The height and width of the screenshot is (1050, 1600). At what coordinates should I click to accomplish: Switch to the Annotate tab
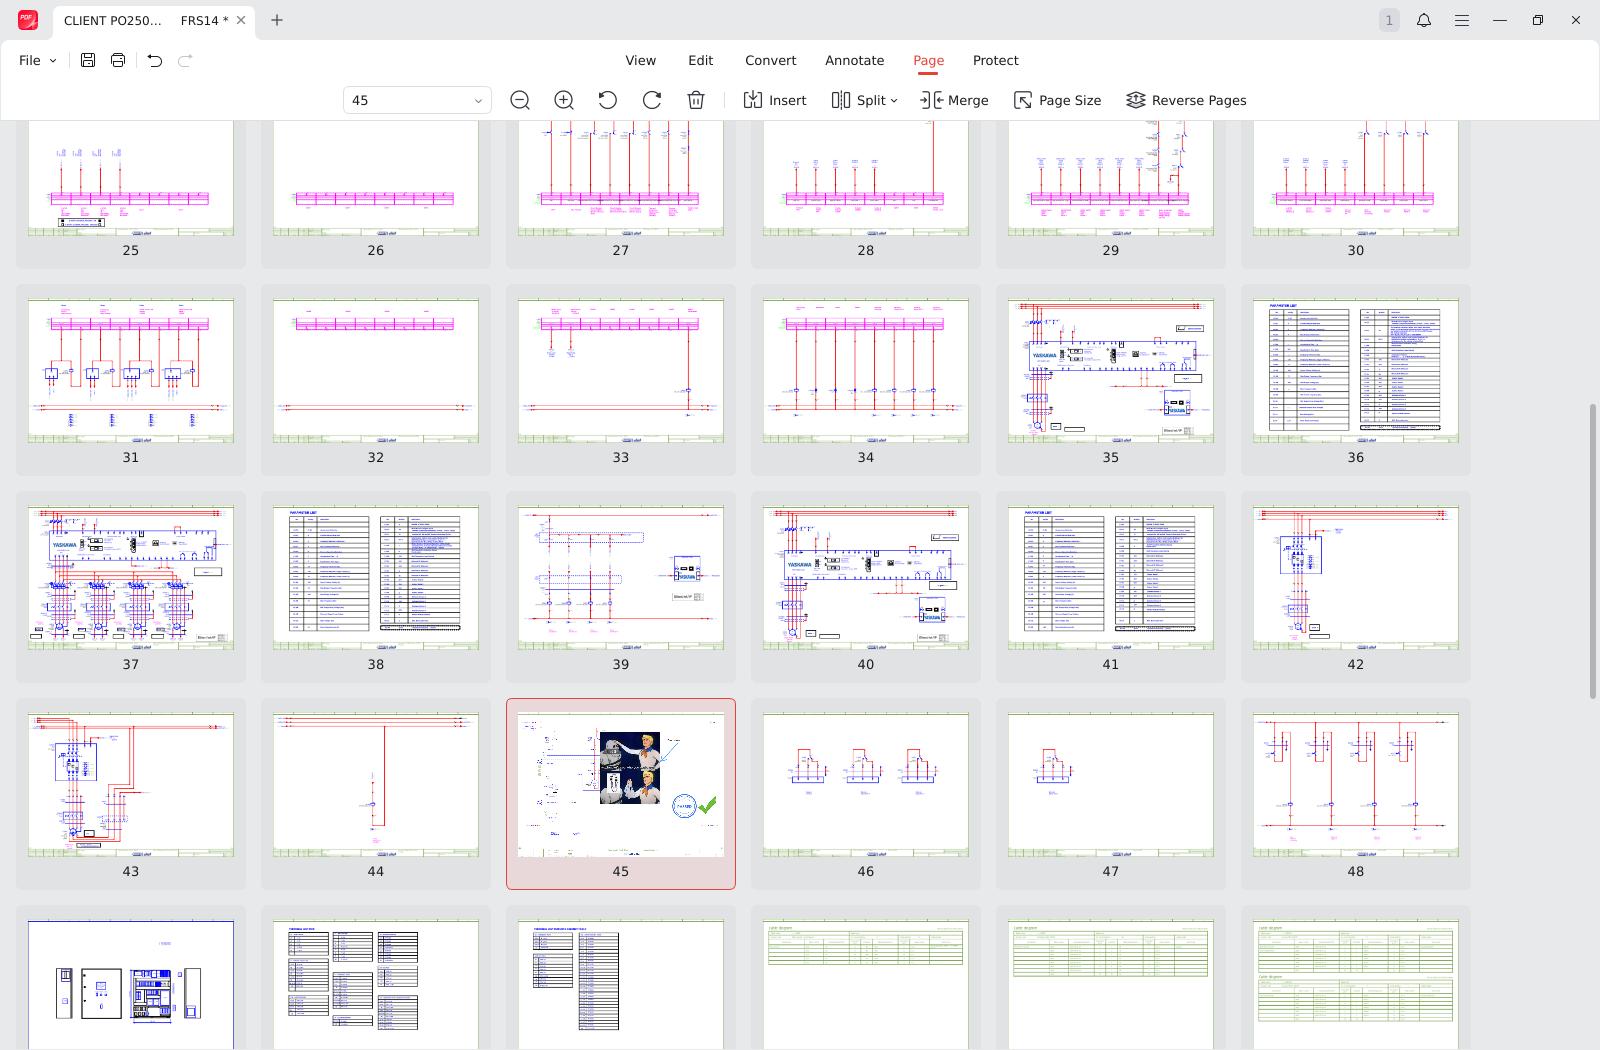click(854, 60)
